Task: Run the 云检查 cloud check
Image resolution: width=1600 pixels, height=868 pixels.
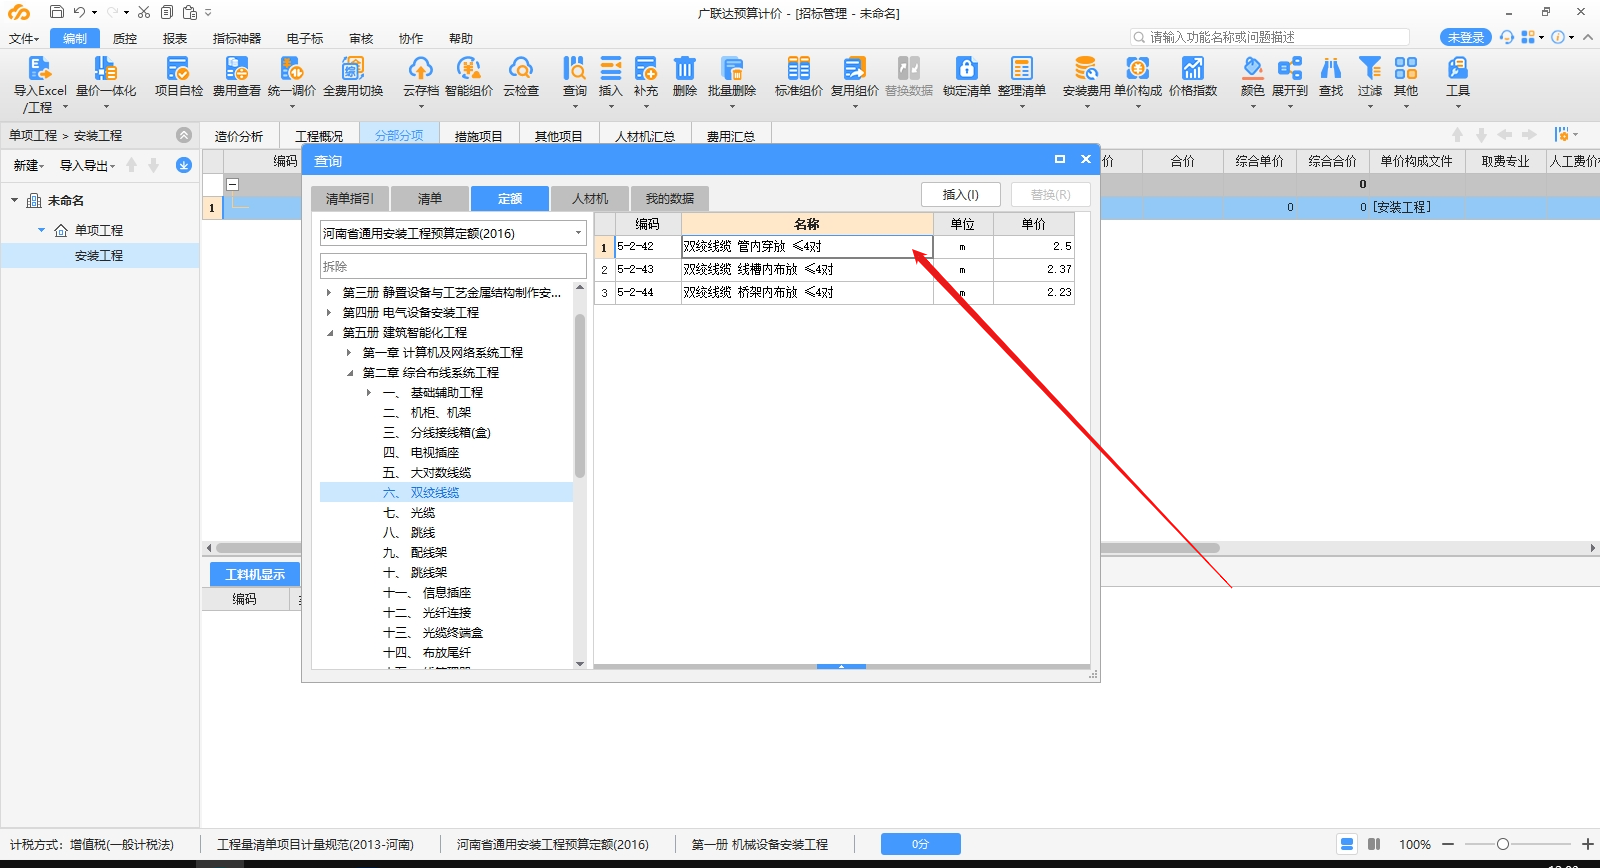Action: [x=521, y=68]
